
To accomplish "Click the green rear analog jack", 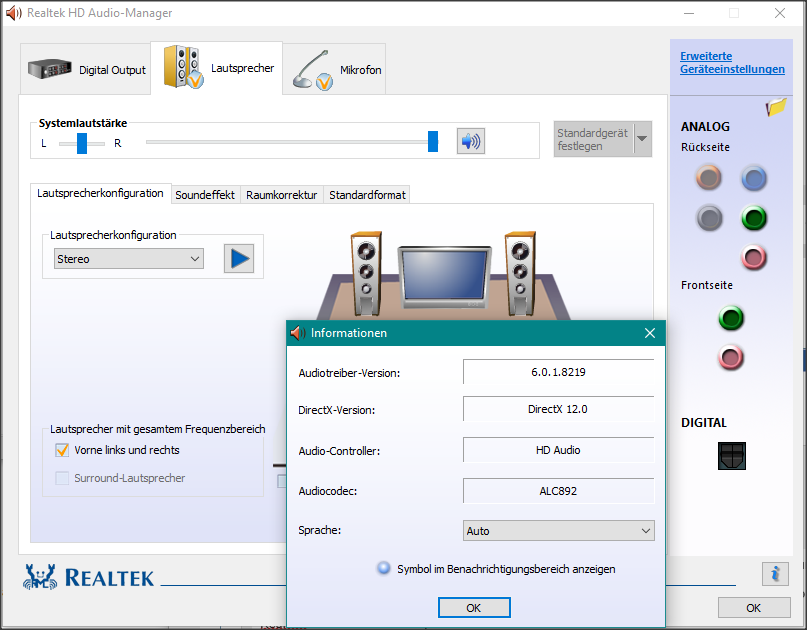I will (754, 218).
